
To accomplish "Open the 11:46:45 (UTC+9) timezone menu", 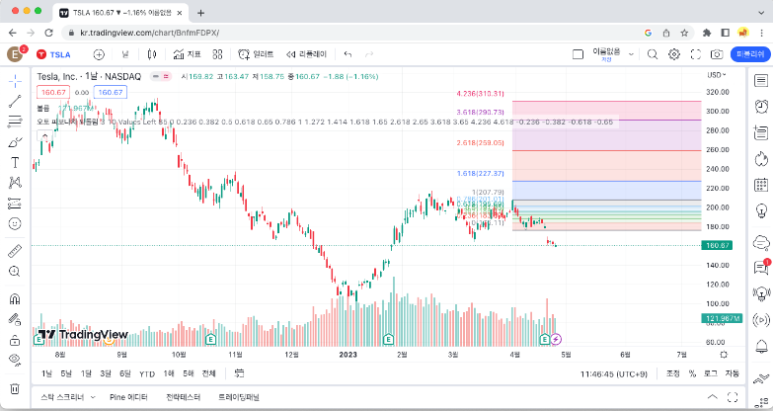I will [x=614, y=374].
